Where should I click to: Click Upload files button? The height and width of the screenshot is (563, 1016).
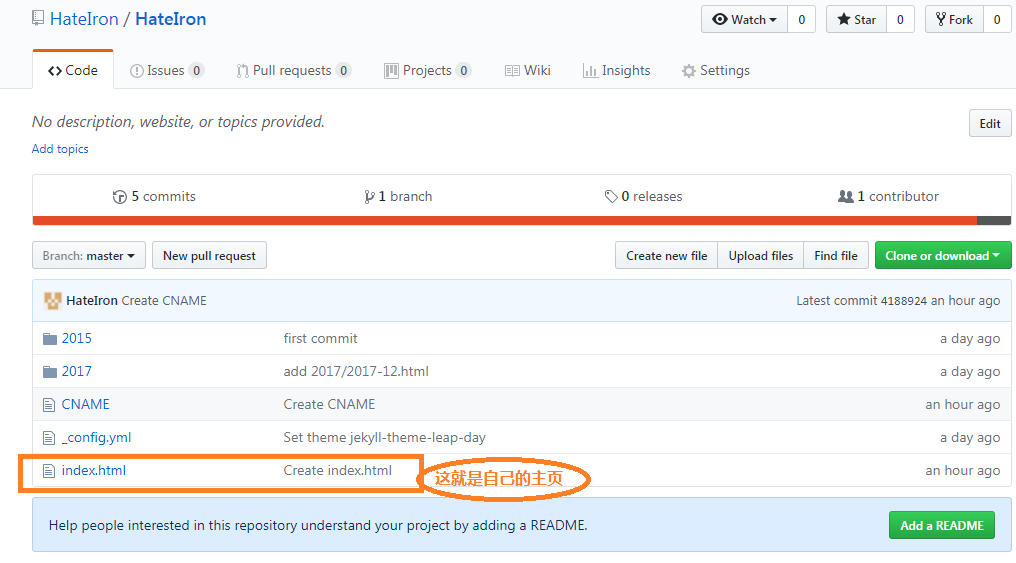(x=761, y=256)
